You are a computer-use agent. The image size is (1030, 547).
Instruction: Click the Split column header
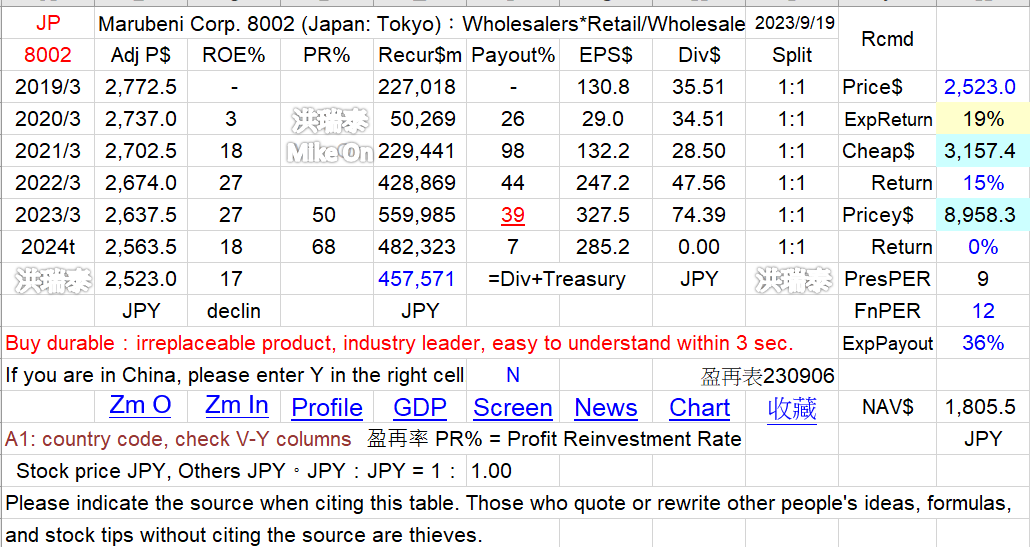point(792,55)
